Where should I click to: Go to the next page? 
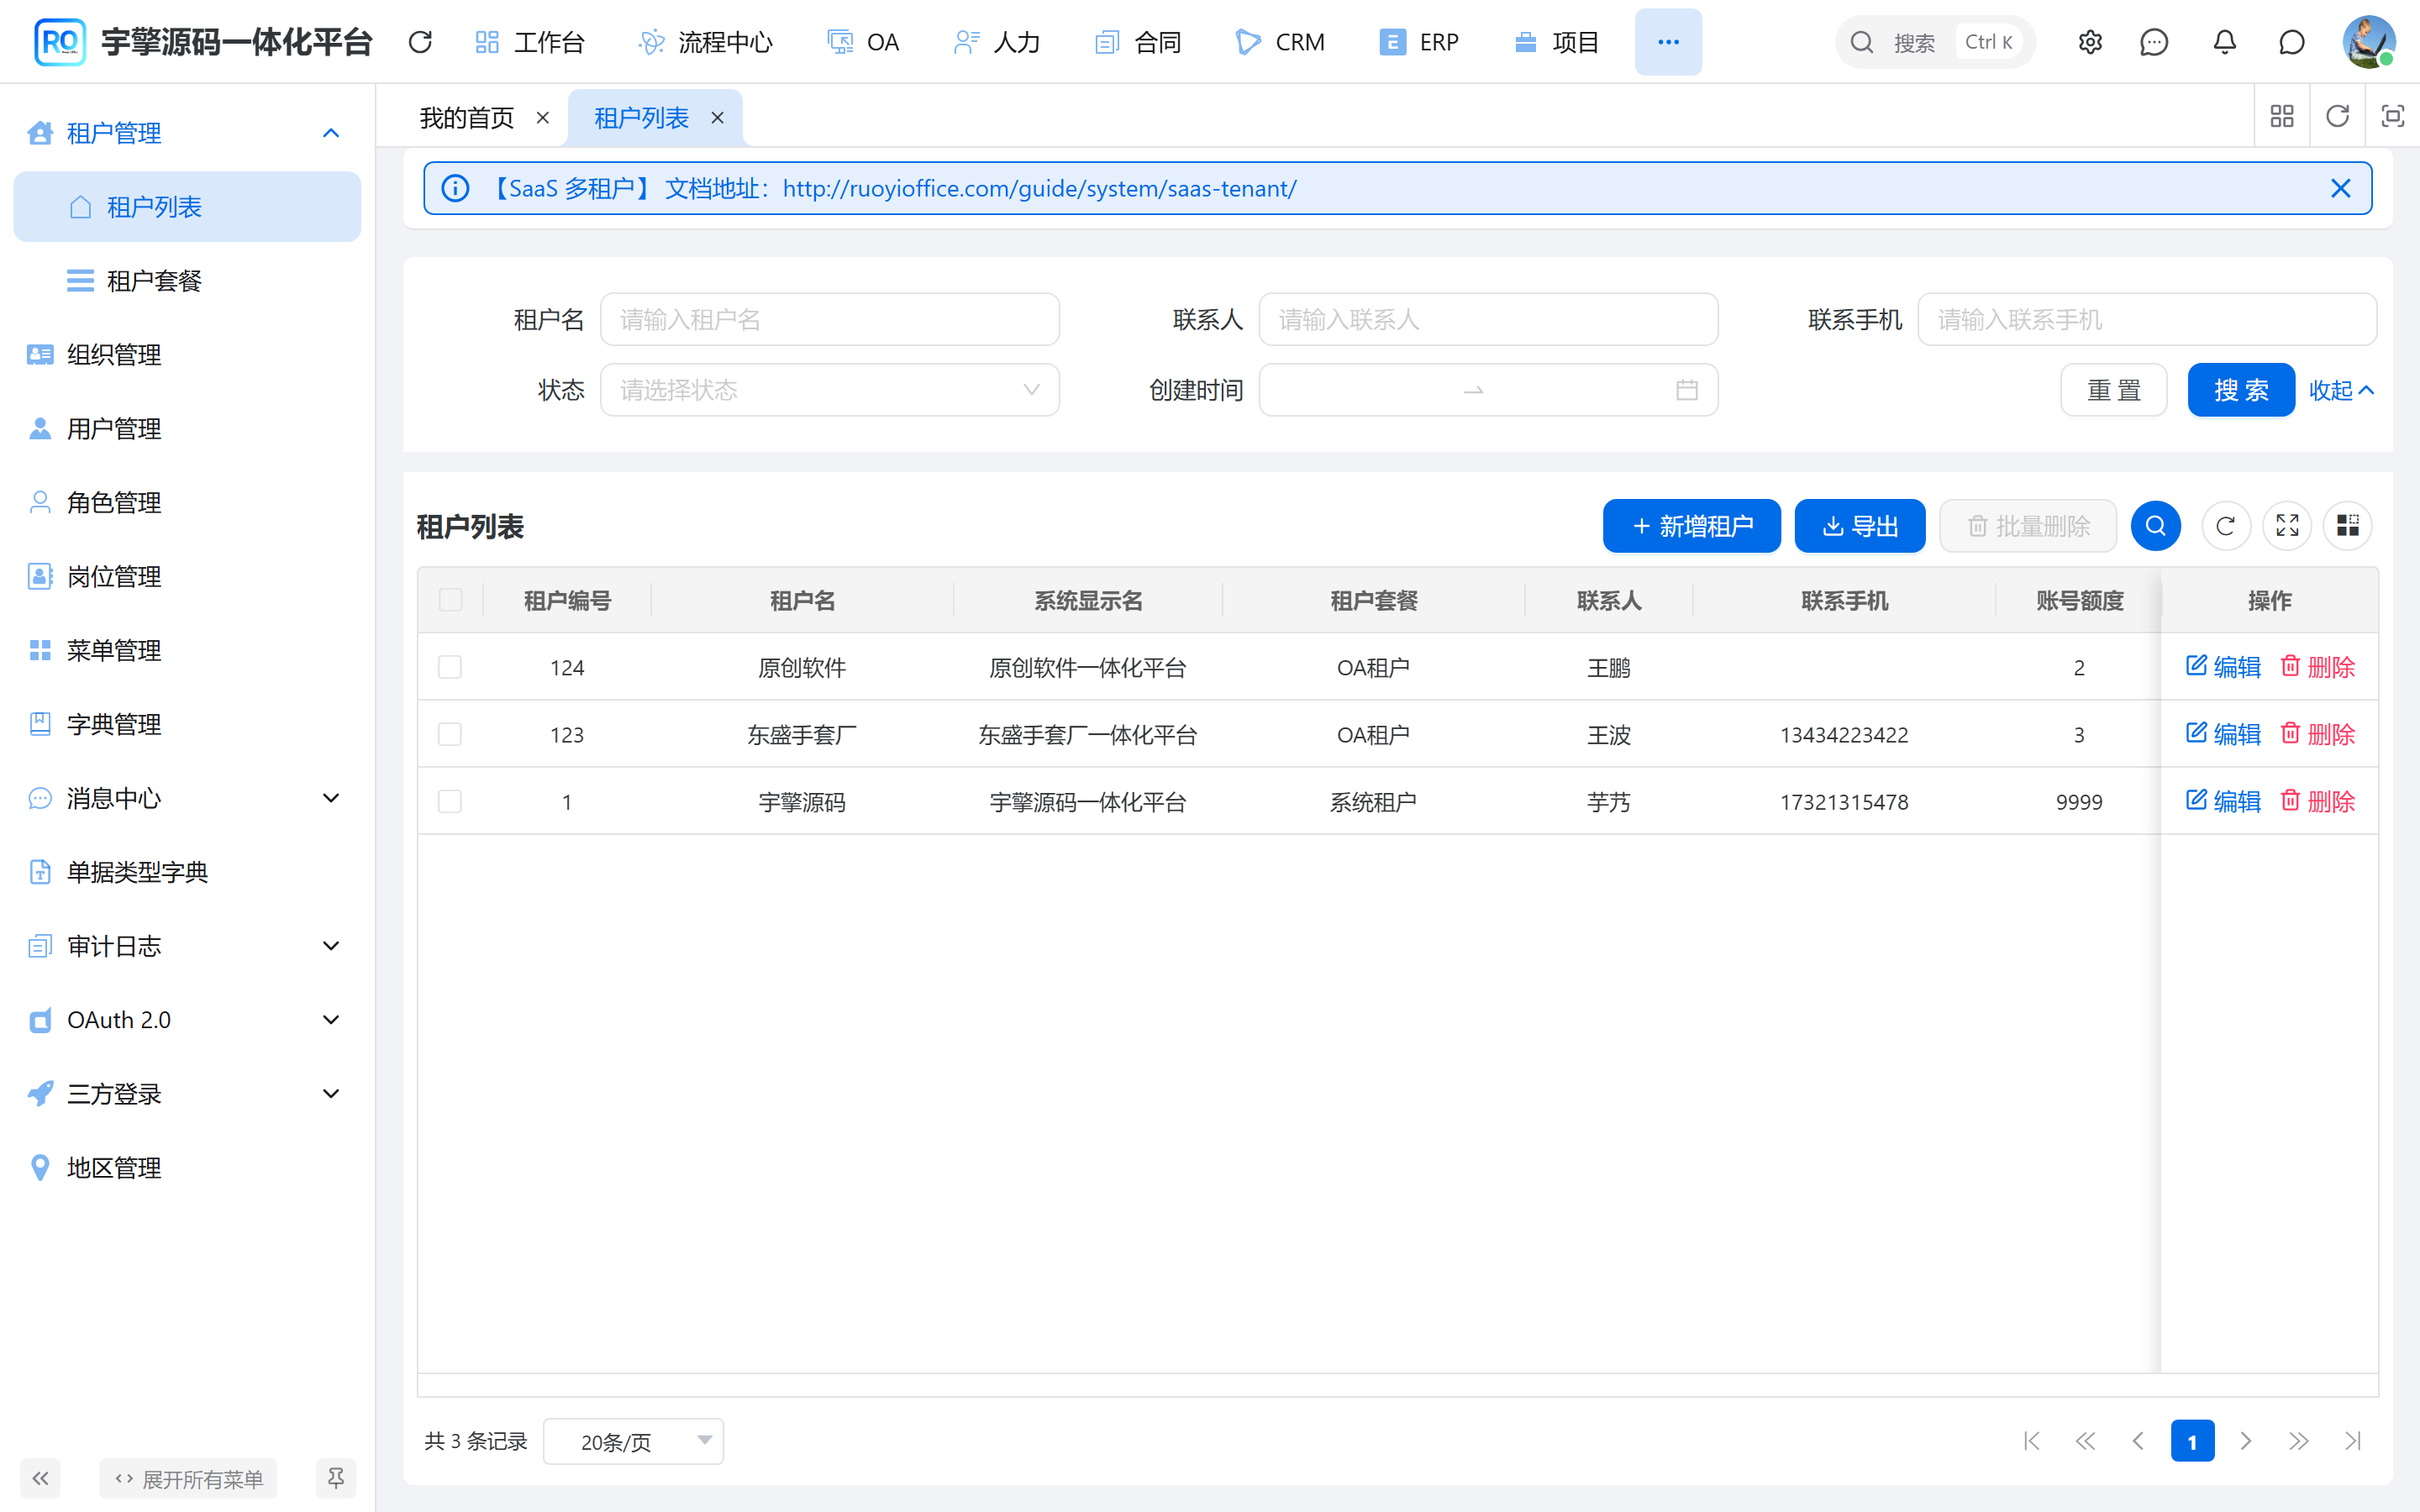click(x=2246, y=1441)
